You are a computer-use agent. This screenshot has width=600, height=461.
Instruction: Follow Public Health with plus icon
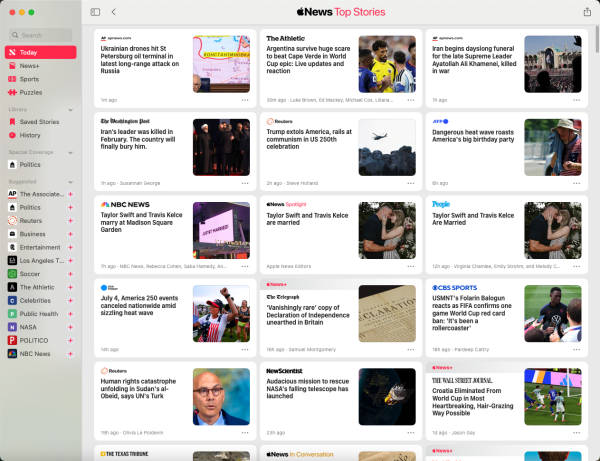70,314
